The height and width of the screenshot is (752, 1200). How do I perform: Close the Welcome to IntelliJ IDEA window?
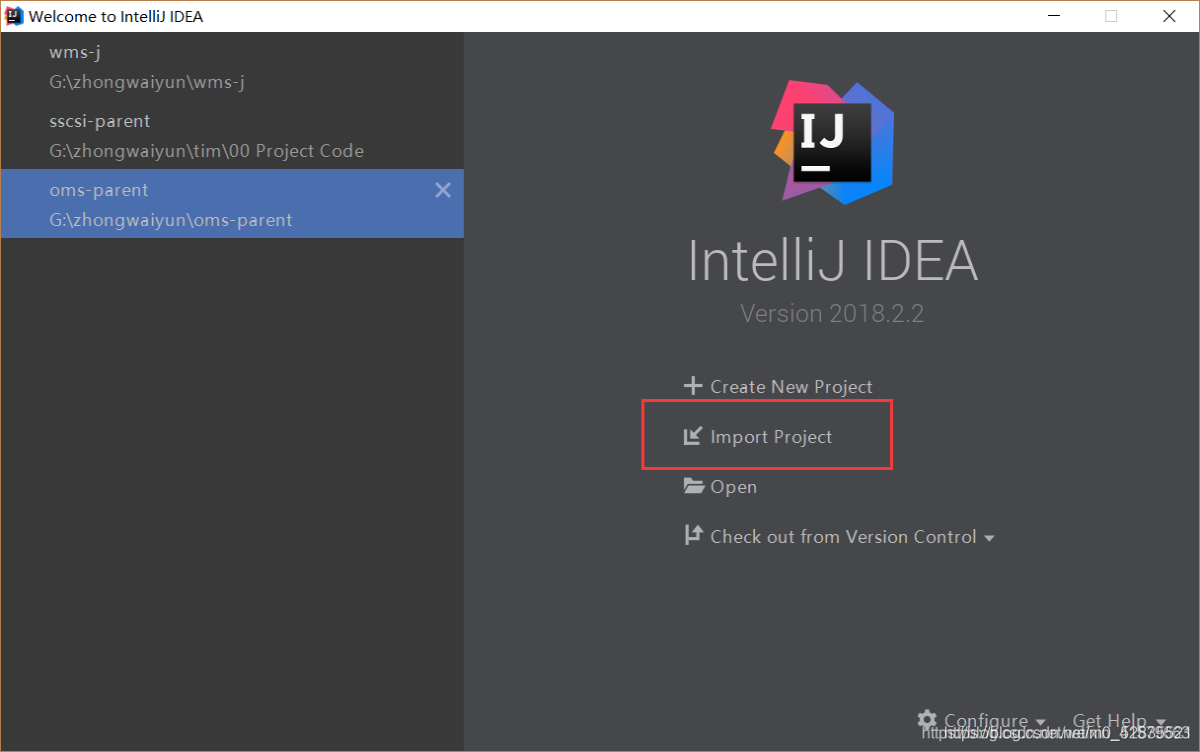click(x=1169, y=16)
